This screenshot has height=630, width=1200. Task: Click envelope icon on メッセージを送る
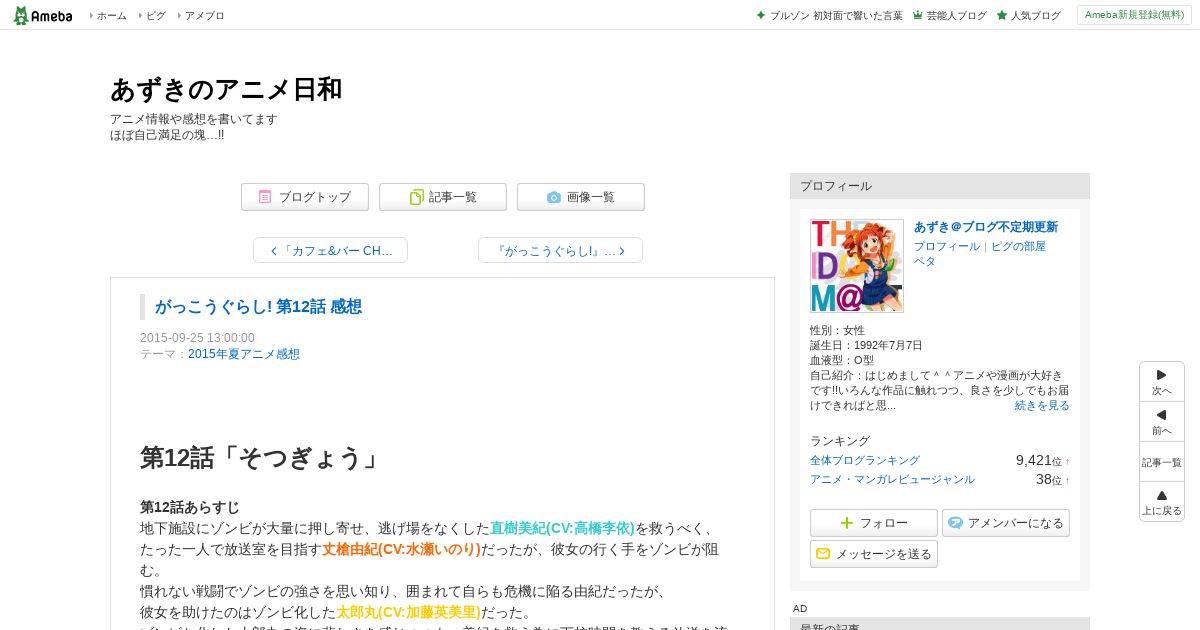824,554
